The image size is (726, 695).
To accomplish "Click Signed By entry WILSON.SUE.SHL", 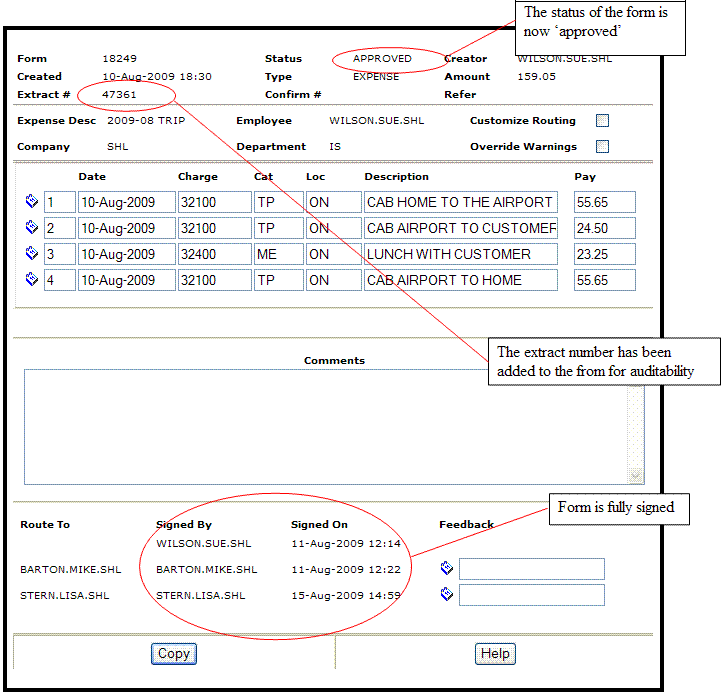I will pyautogui.click(x=204, y=543).
